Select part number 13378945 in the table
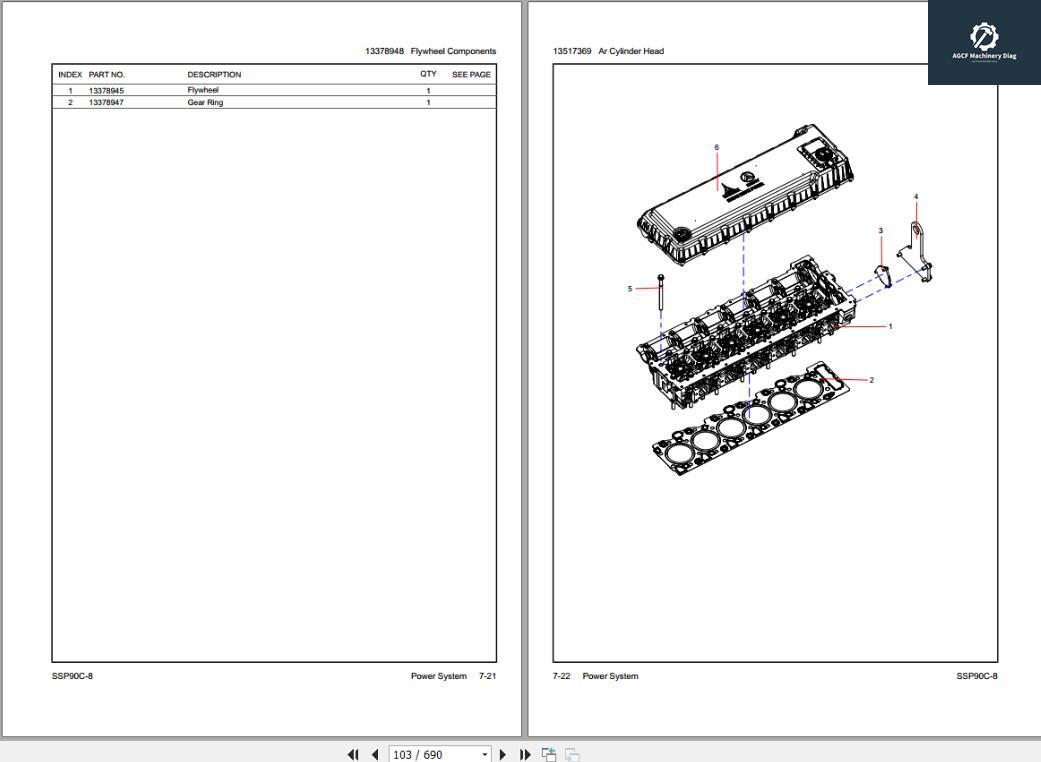Viewport: 1041px width, 762px height. pyautogui.click(x=108, y=89)
